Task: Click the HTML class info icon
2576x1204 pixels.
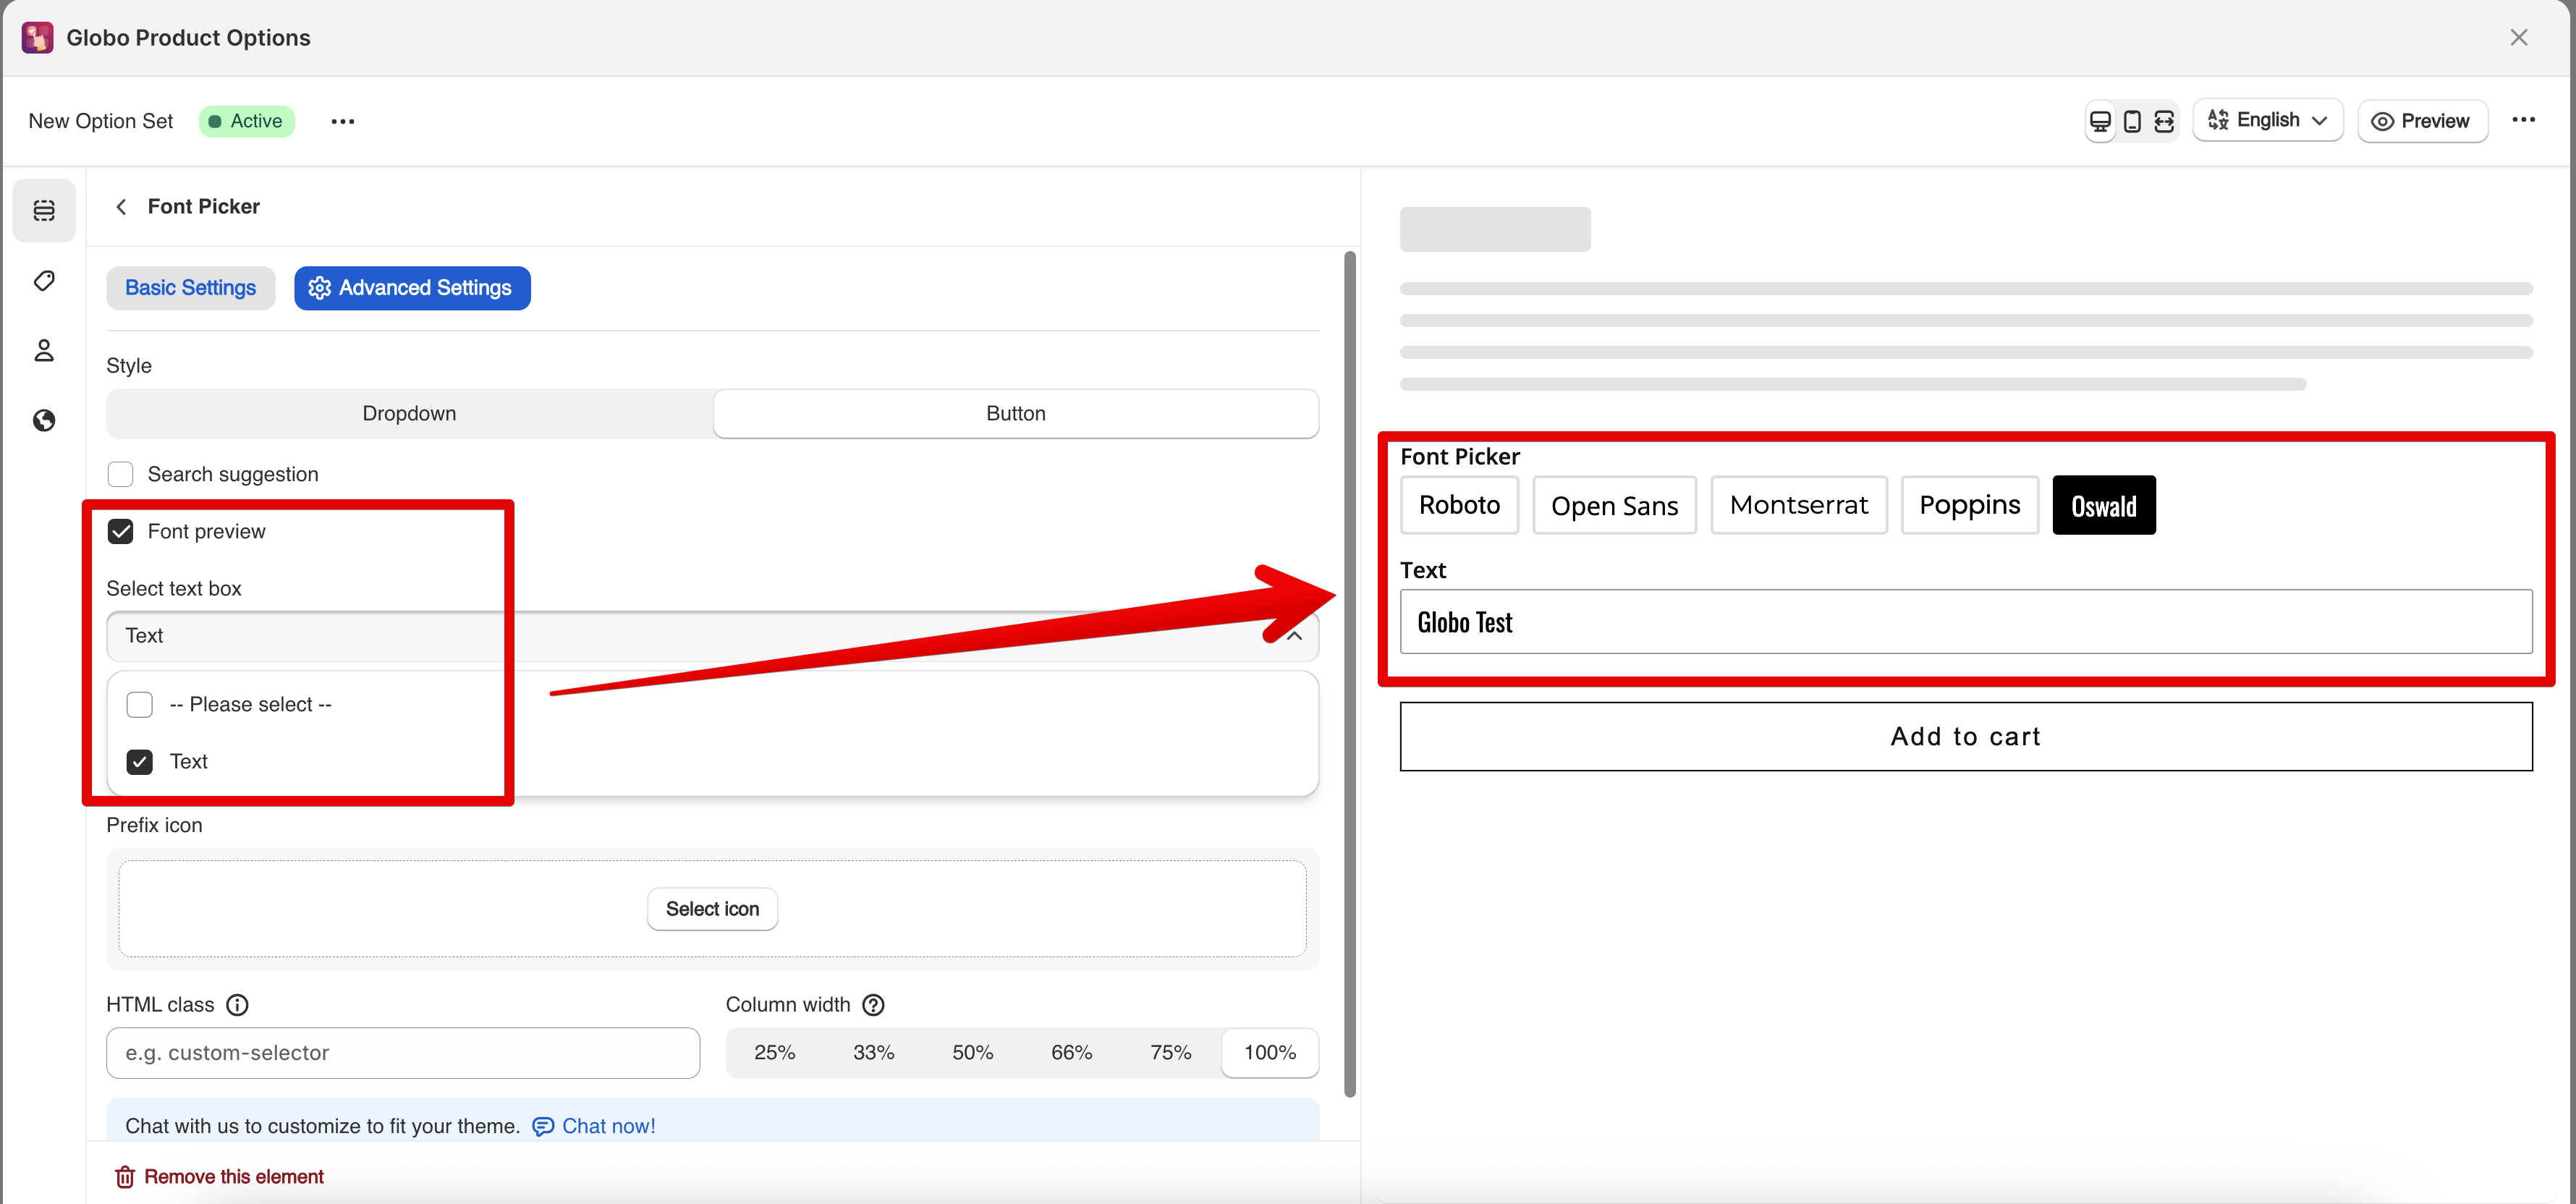Action: click(237, 1005)
